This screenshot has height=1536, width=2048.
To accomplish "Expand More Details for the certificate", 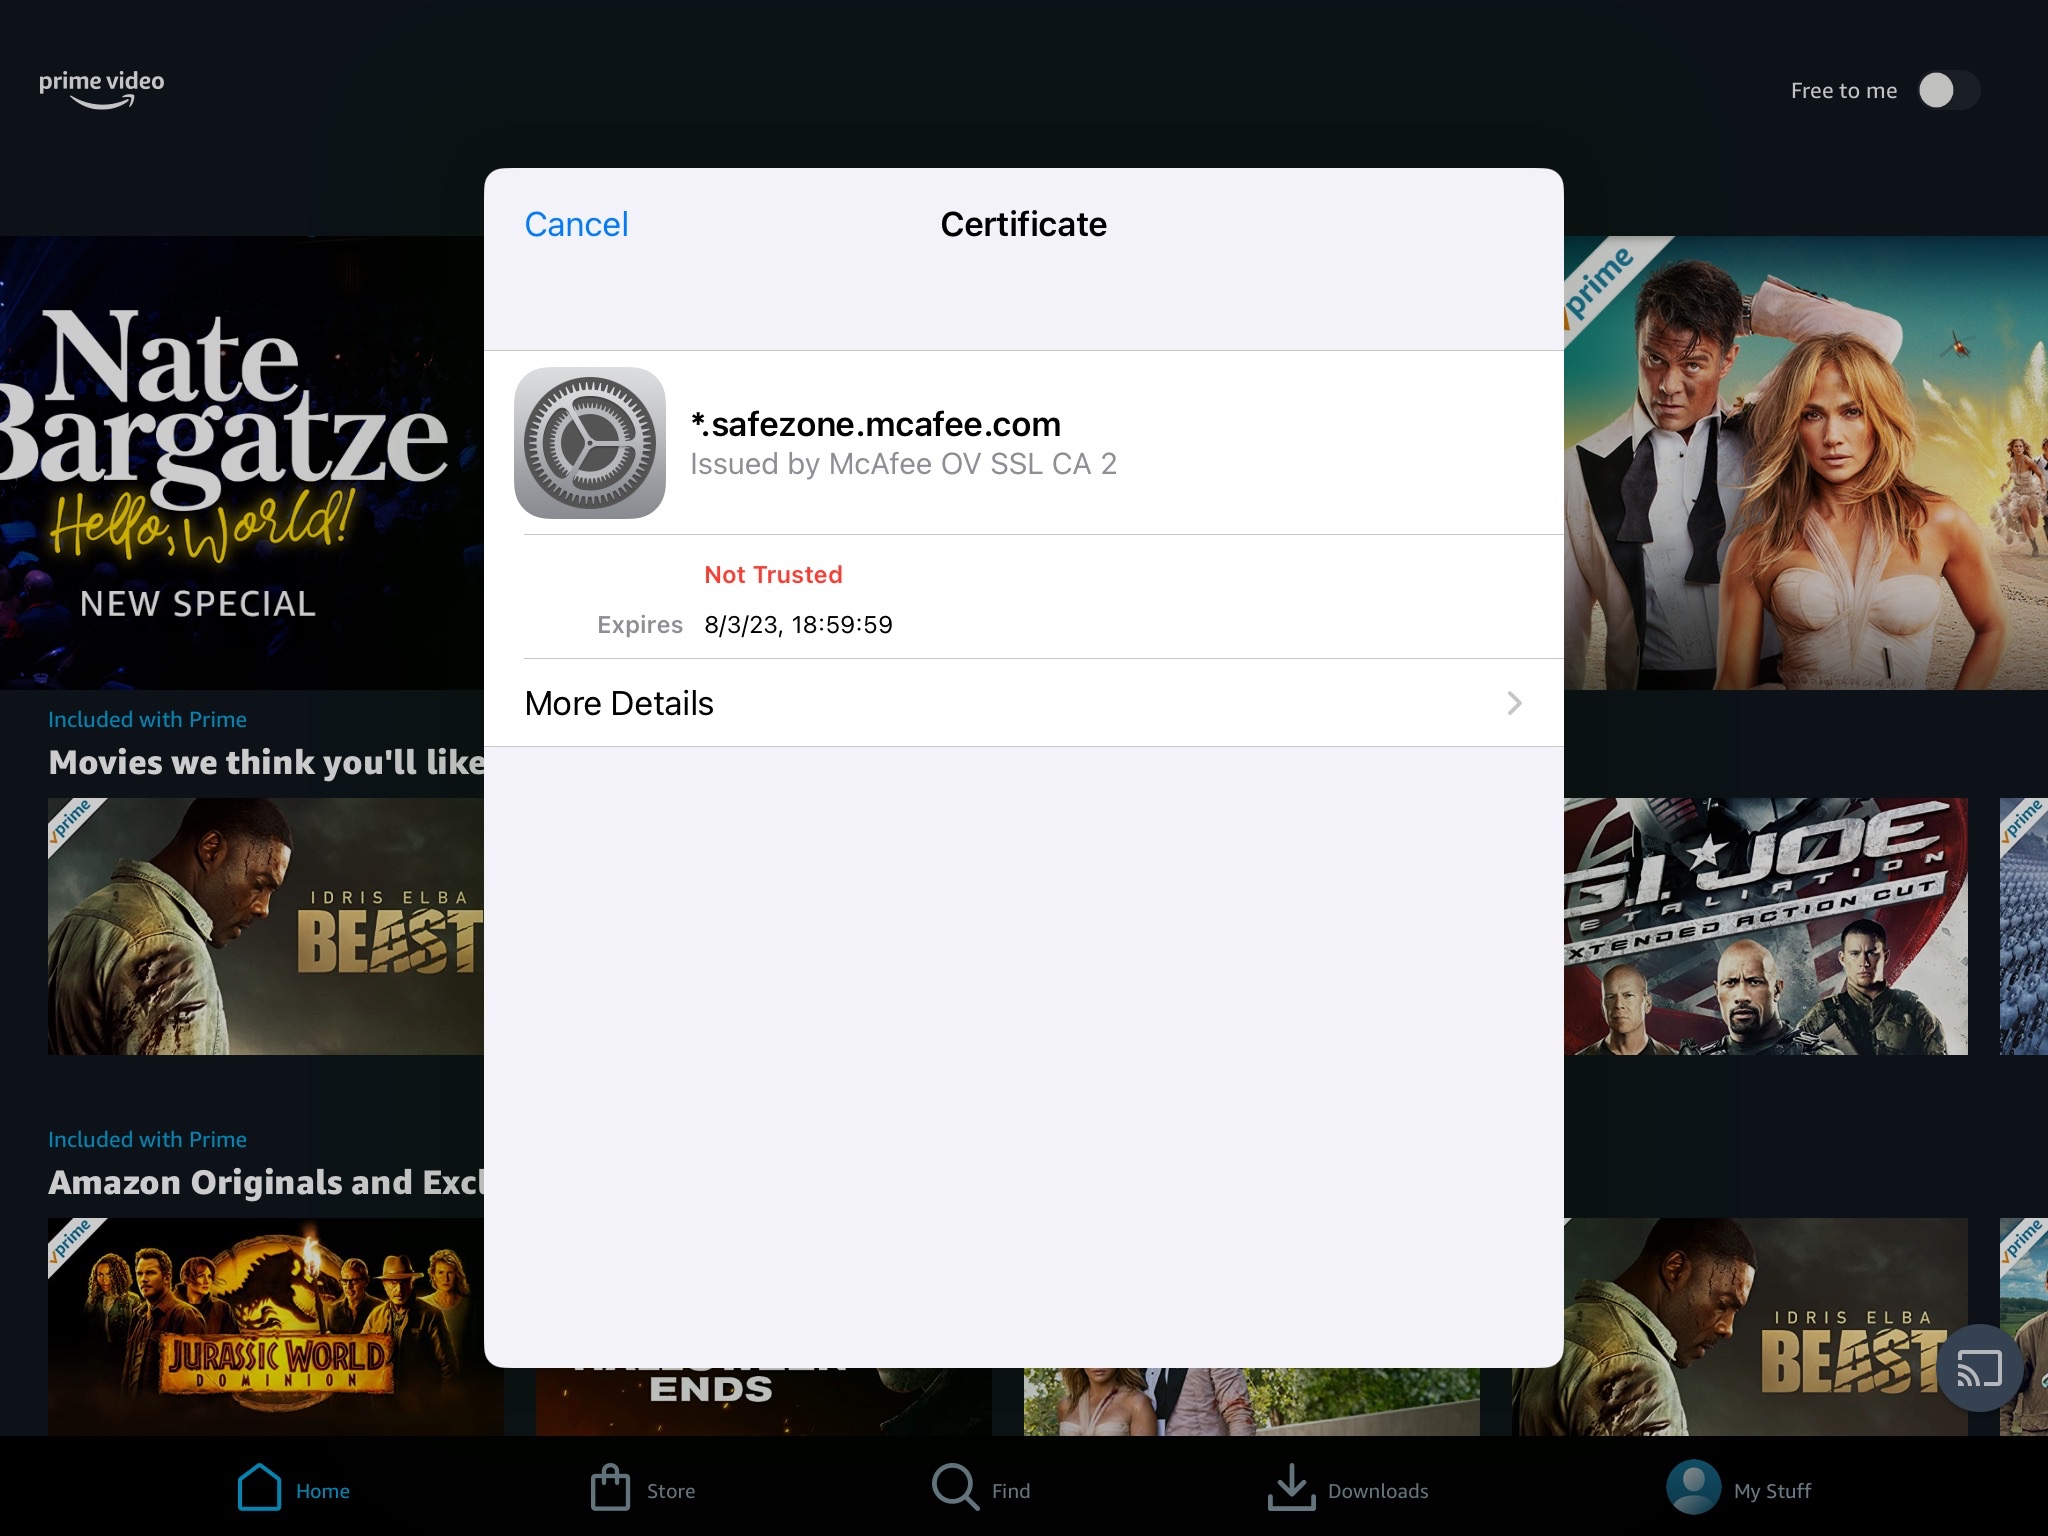I will tap(619, 703).
